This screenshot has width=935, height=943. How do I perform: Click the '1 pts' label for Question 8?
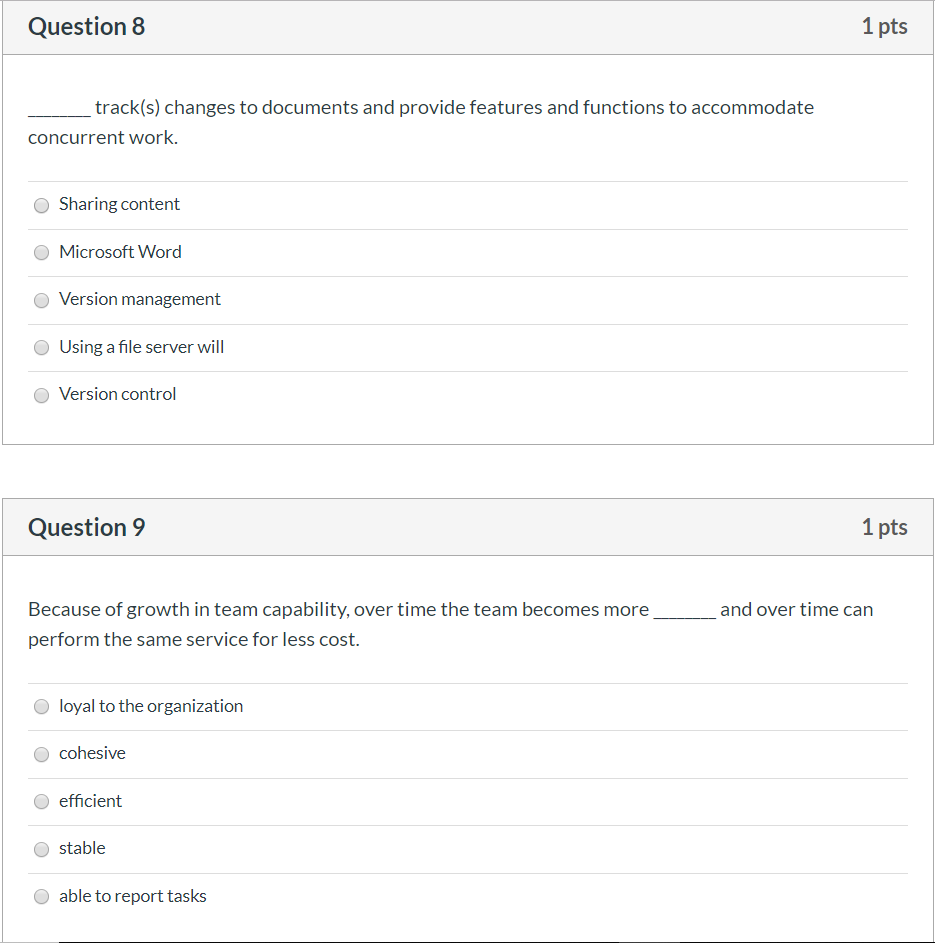point(884,27)
